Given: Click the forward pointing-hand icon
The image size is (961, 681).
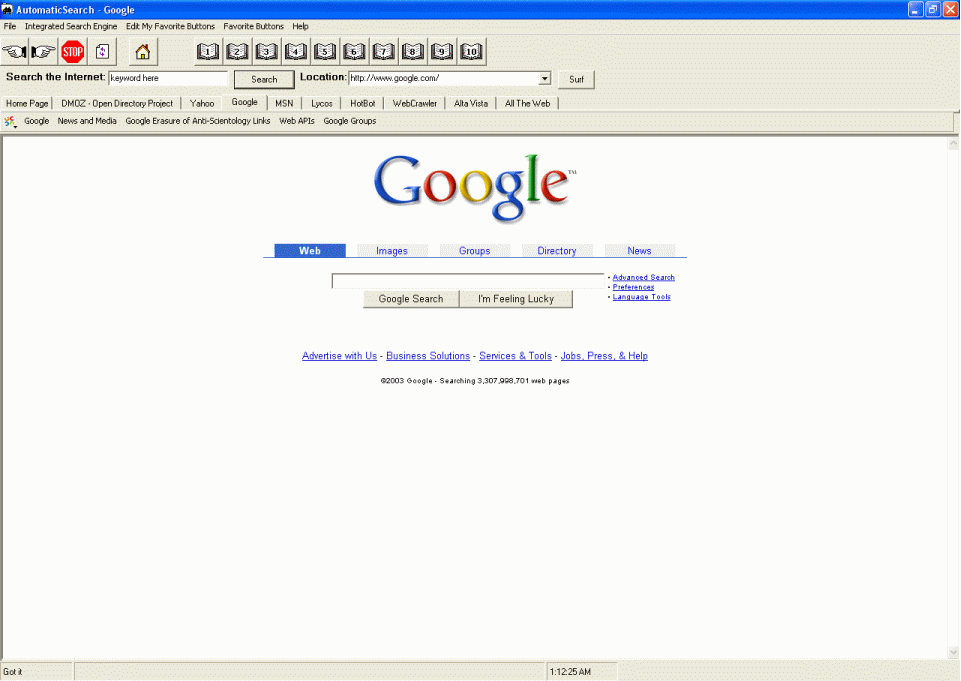Looking at the screenshot, I should (x=43, y=52).
